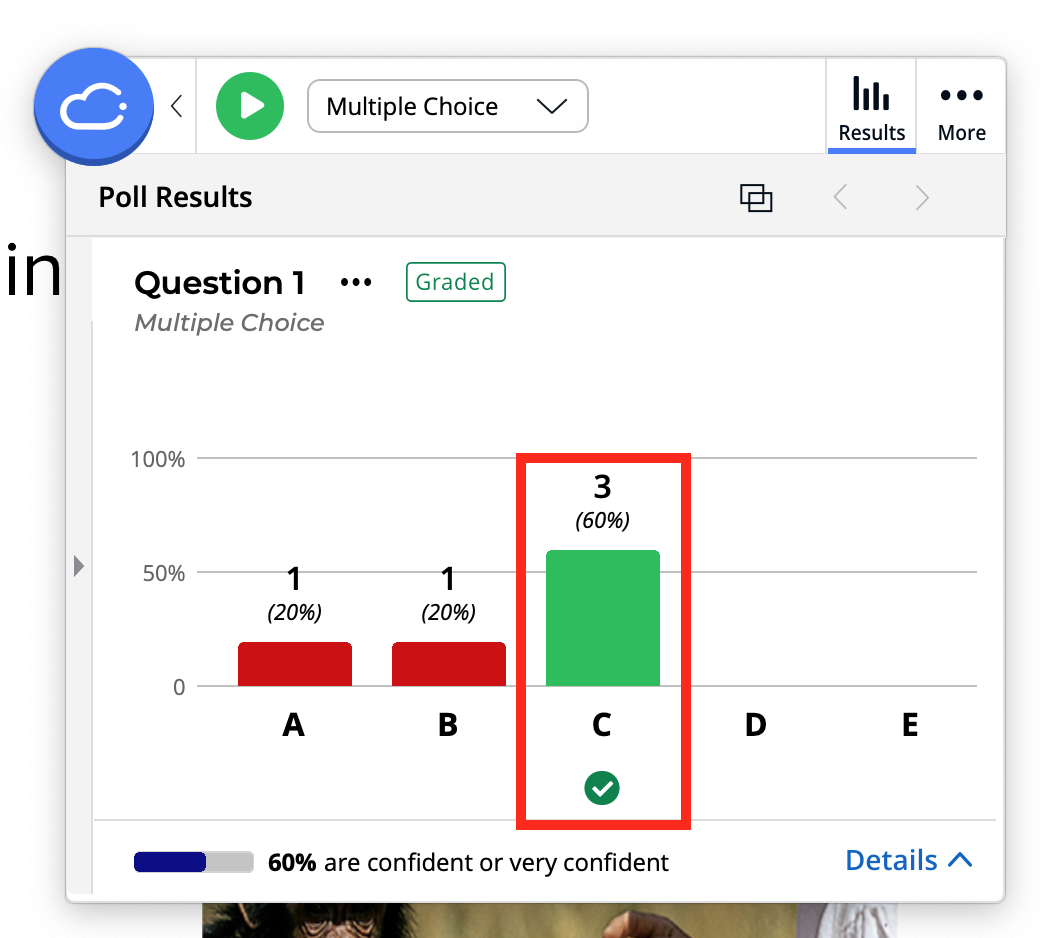Click the Details link

(890, 859)
